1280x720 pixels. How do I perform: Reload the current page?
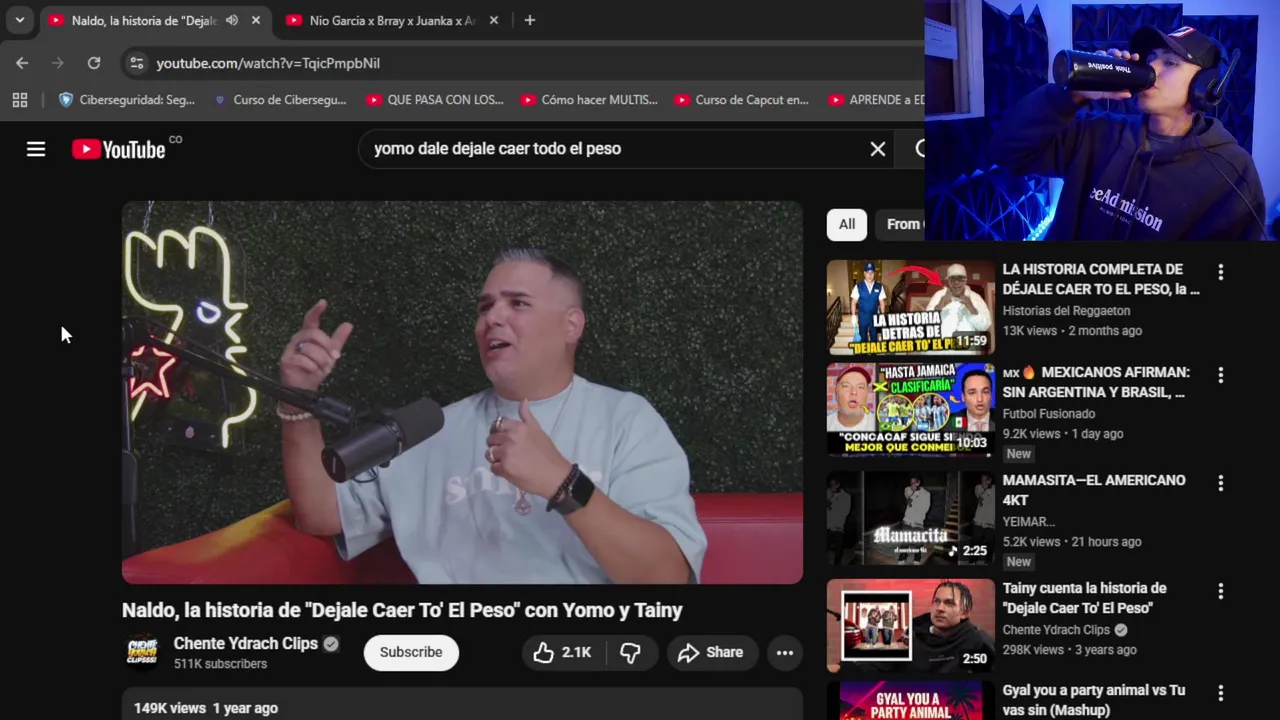point(94,63)
